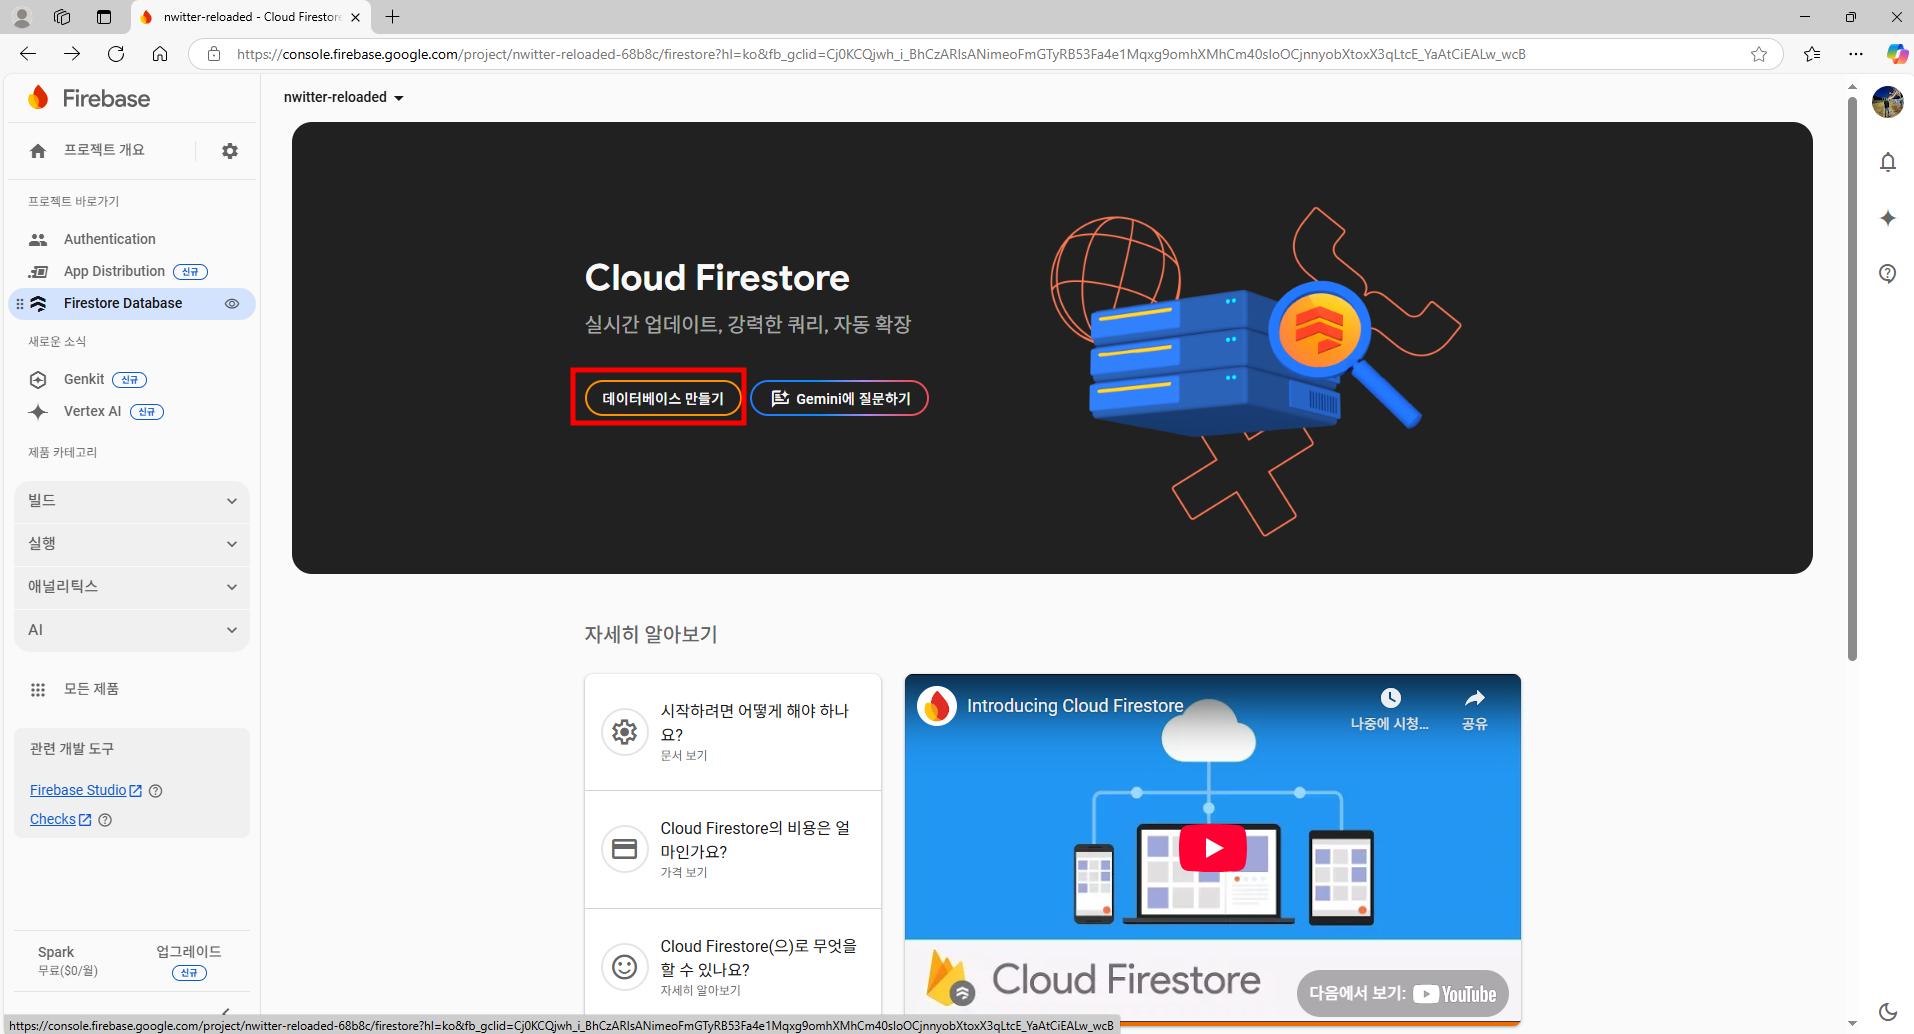Open Gemini sparkle icon on right rail
Viewport: 1914px width, 1034px height.
pyautogui.click(x=1887, y=218)
